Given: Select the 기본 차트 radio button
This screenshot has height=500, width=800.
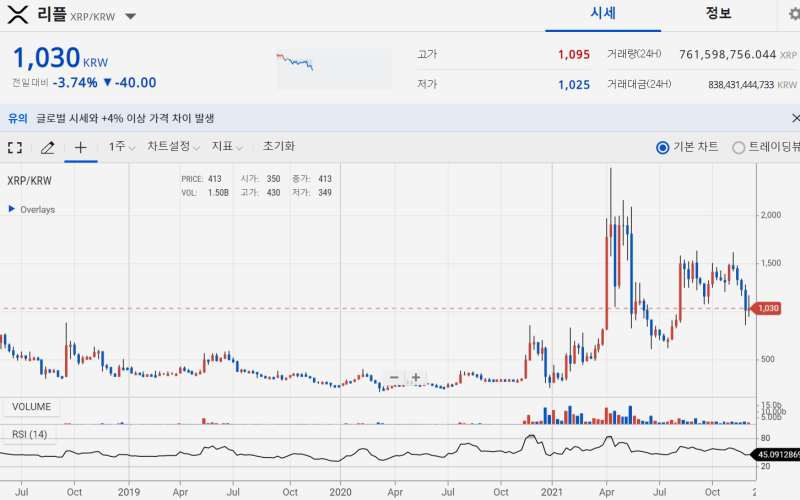Looking at the screenshot, I should click(x=662, y=148).
